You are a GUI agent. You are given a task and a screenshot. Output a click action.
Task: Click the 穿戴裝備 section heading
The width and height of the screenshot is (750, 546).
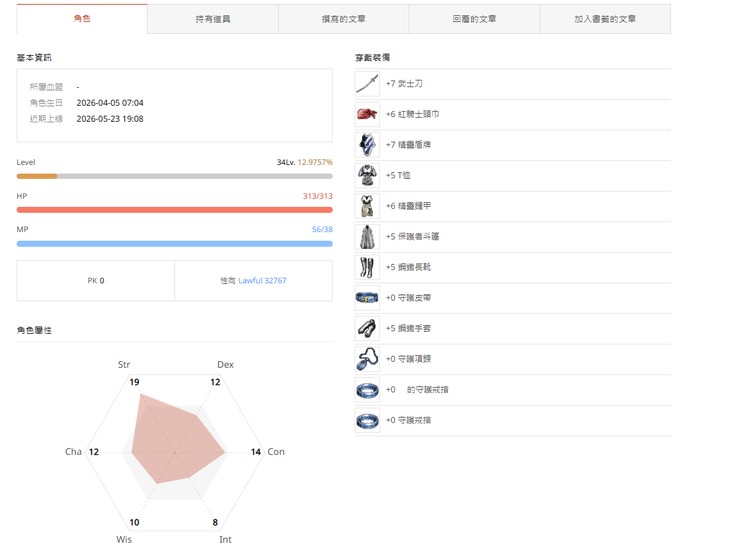click(373, 57)
